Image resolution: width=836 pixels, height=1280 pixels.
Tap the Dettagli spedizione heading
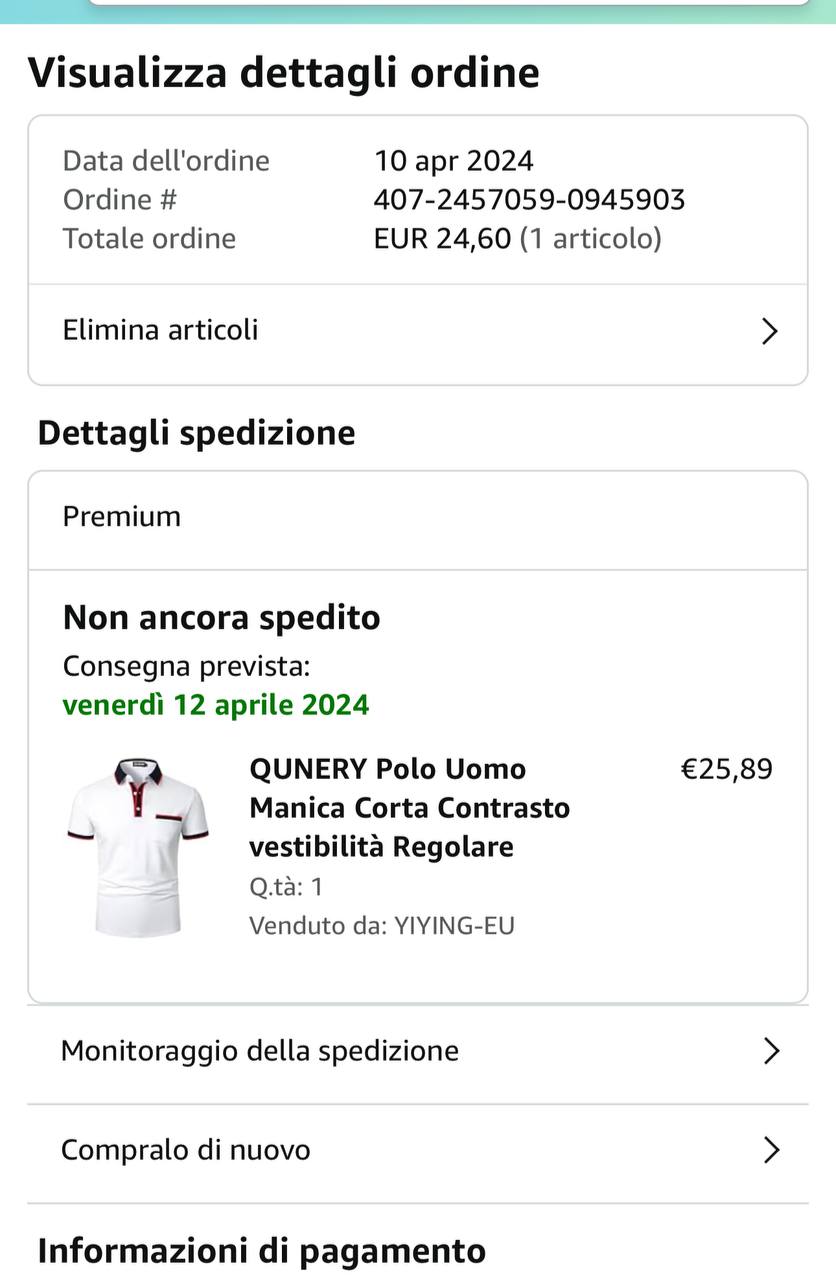[196, 433]
